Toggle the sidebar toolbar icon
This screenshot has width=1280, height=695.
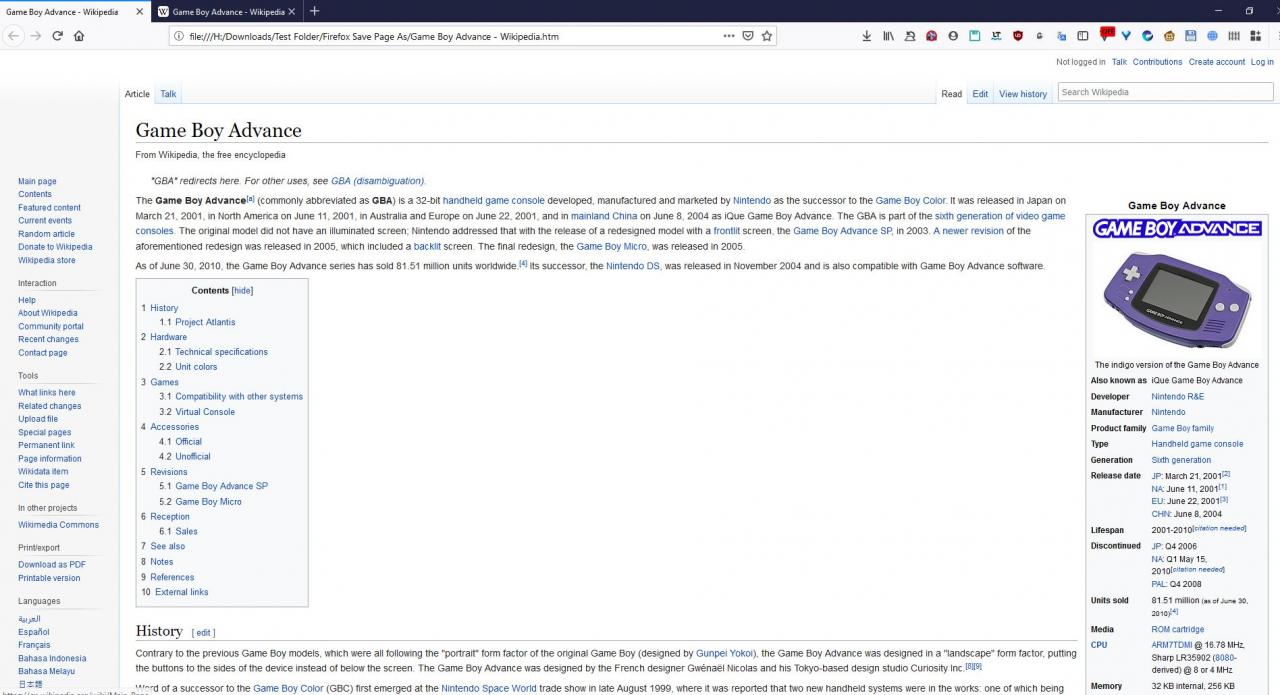(1083, 36)
